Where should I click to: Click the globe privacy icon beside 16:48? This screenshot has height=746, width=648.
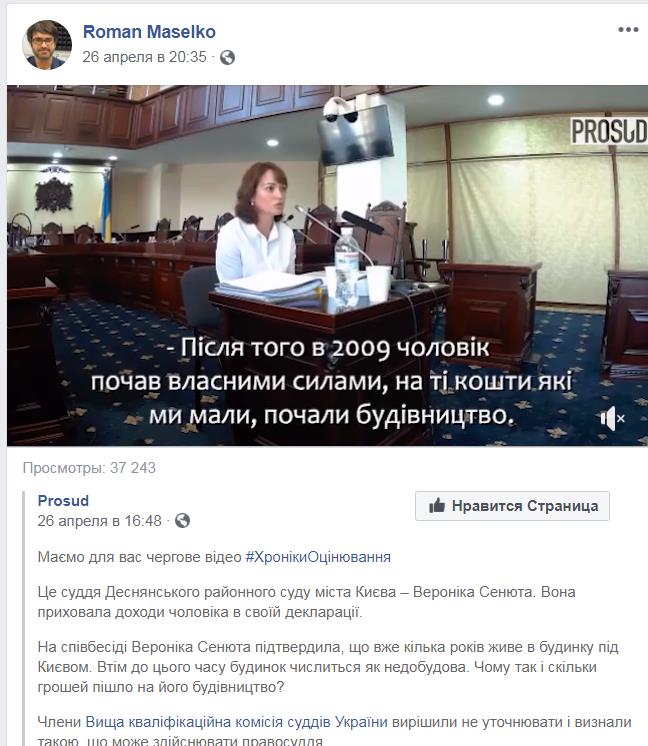[182, 520]
